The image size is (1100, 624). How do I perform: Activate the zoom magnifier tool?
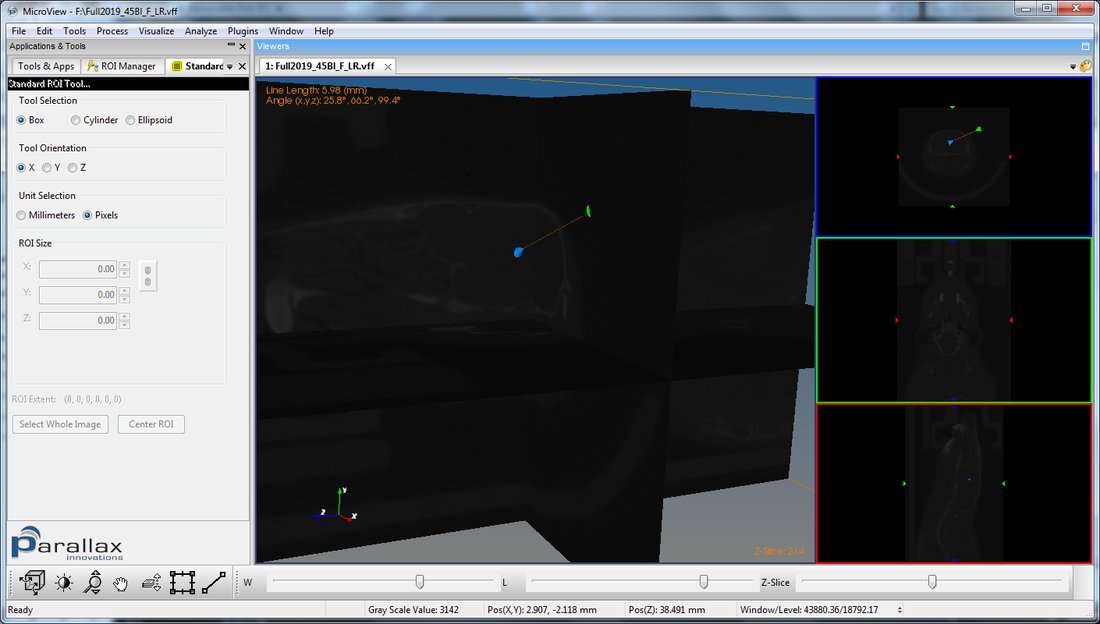click(93, 582)
